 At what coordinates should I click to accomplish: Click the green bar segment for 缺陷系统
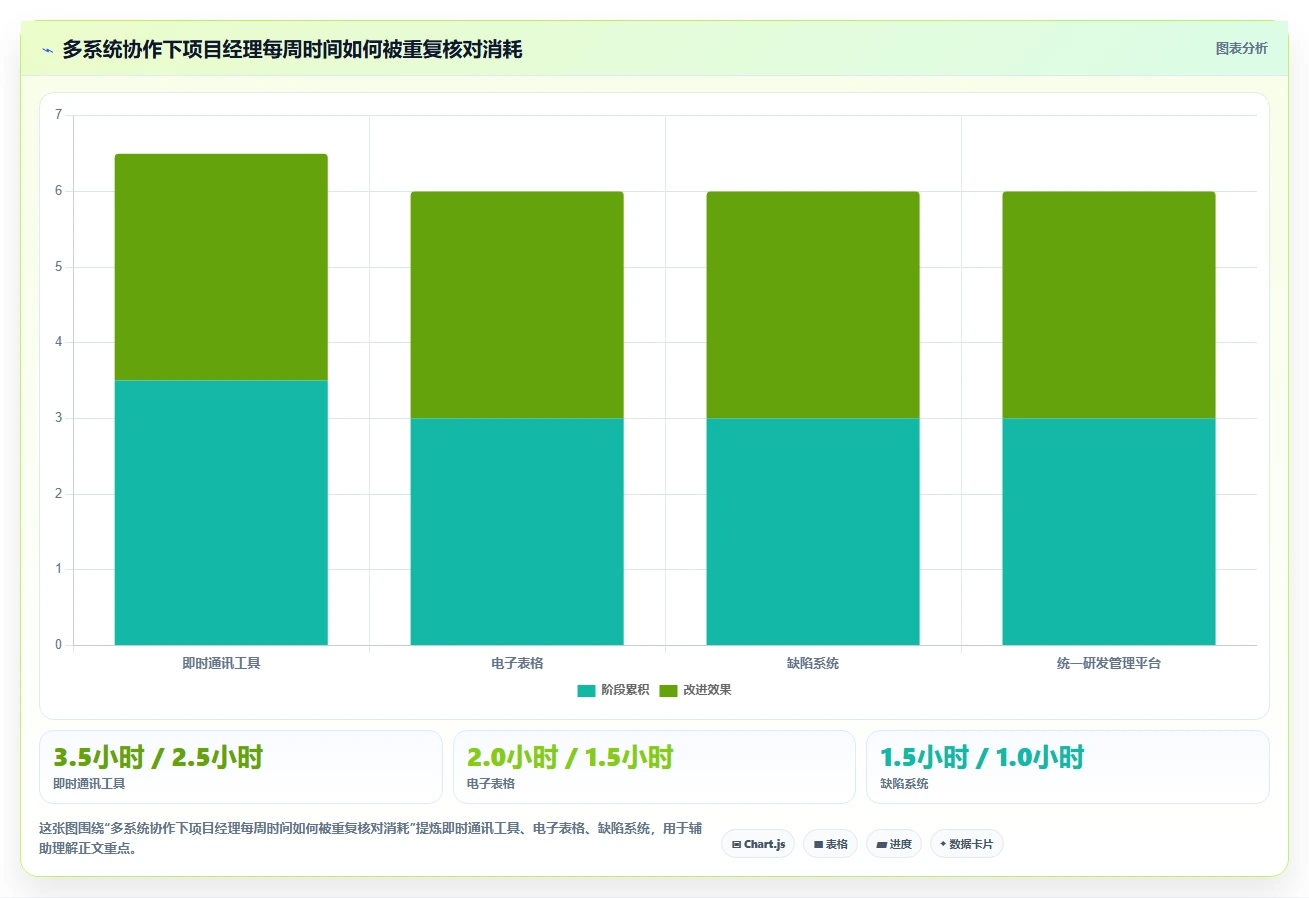(813, 304)
